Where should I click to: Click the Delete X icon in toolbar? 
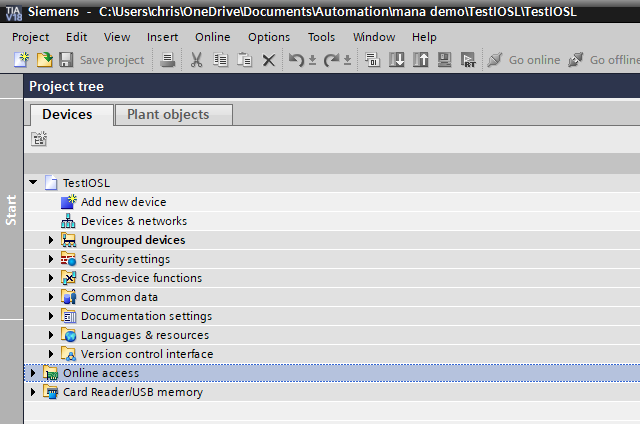269,60
